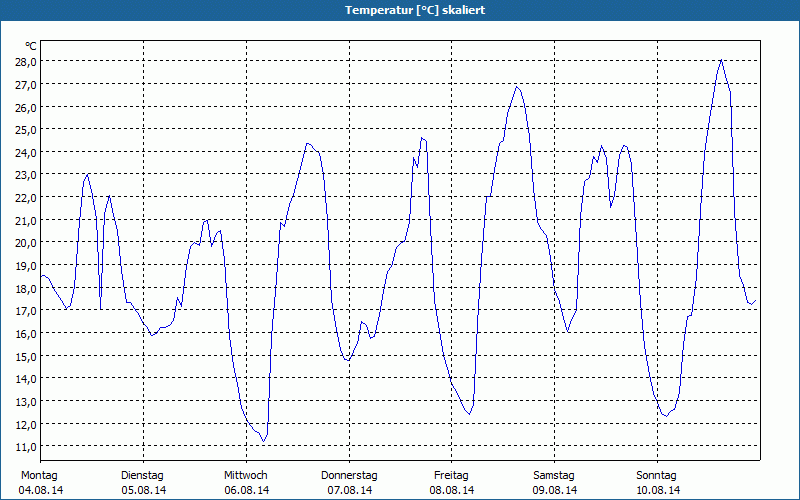
Task: Click the 28,0 y-axis value
Action: (x=27, y=62)
